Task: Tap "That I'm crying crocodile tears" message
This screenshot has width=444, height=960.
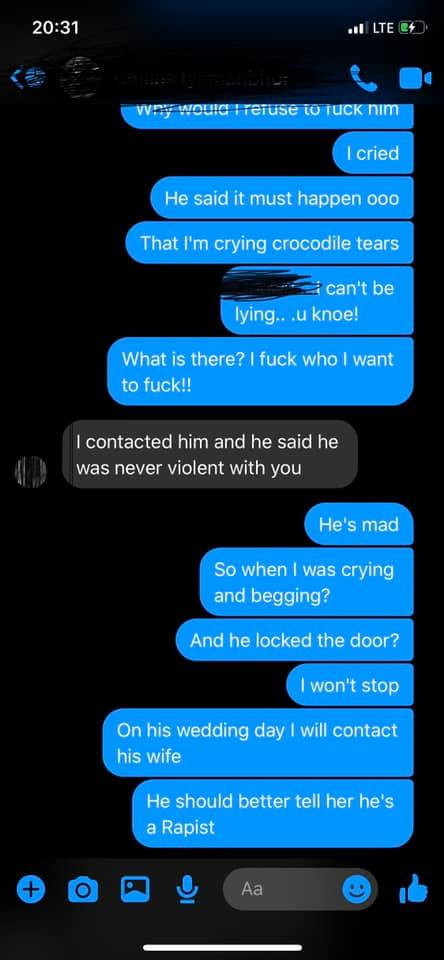Action: click(x=269, y=243)
